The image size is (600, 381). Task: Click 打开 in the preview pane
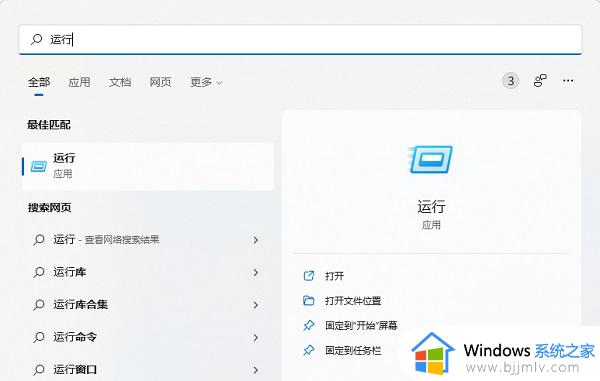tap(334, 276)
